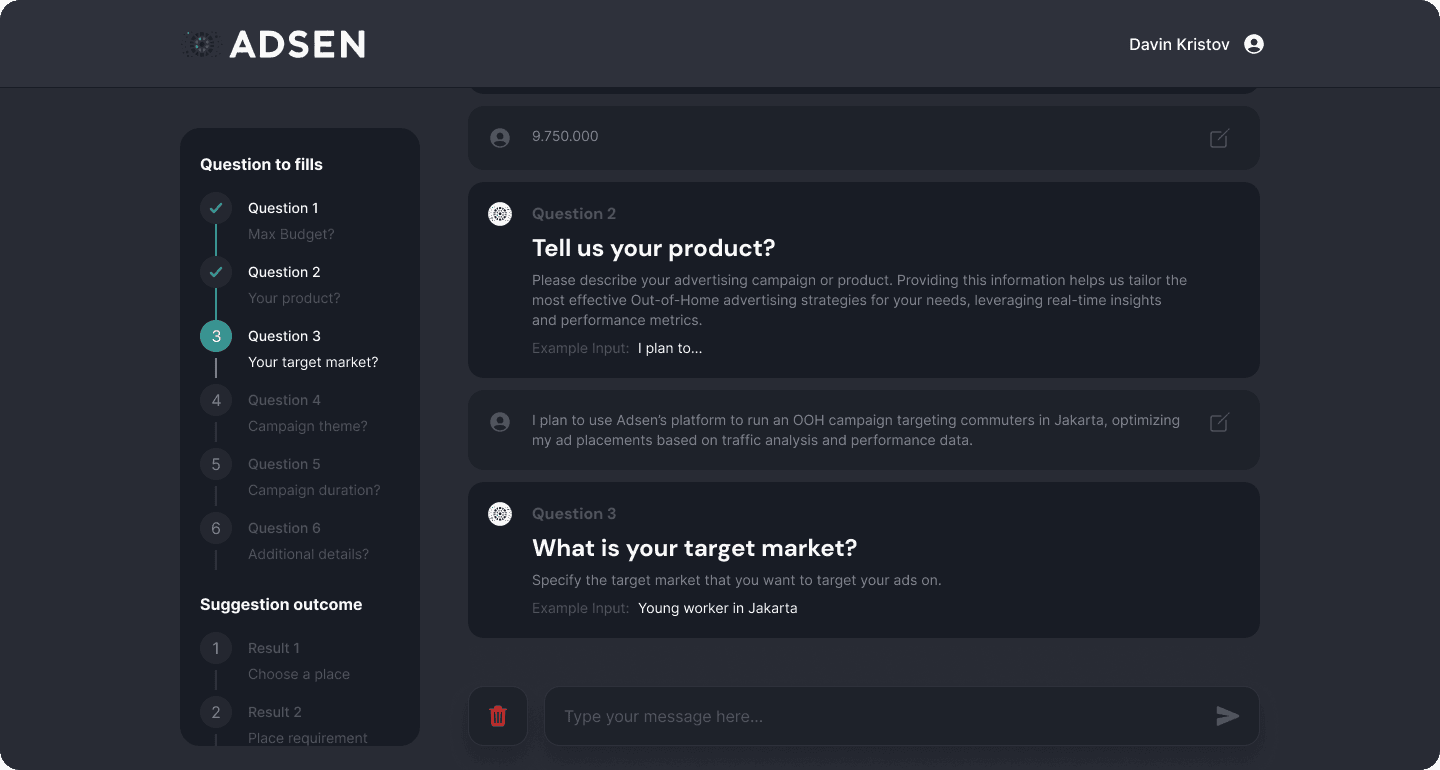
Task: Select step 3 circle in sidebar
Action: pos(216,336)
